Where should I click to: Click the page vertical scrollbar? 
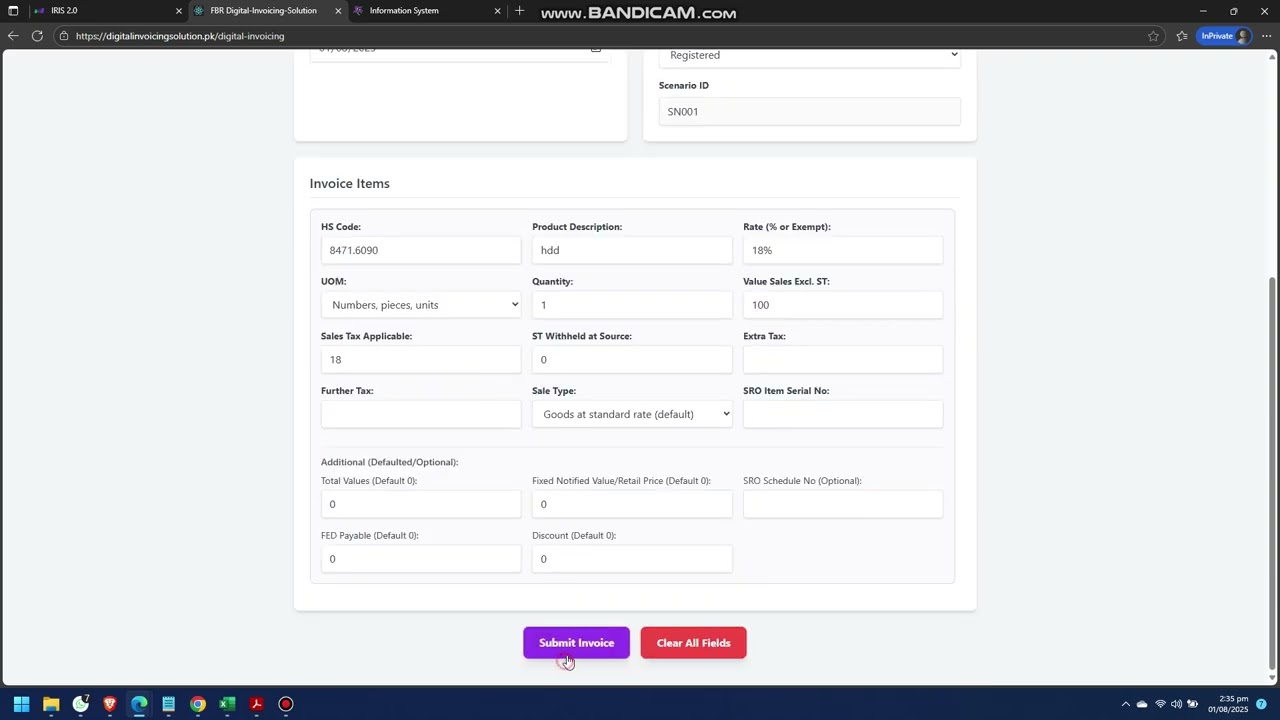[1272, 475]
